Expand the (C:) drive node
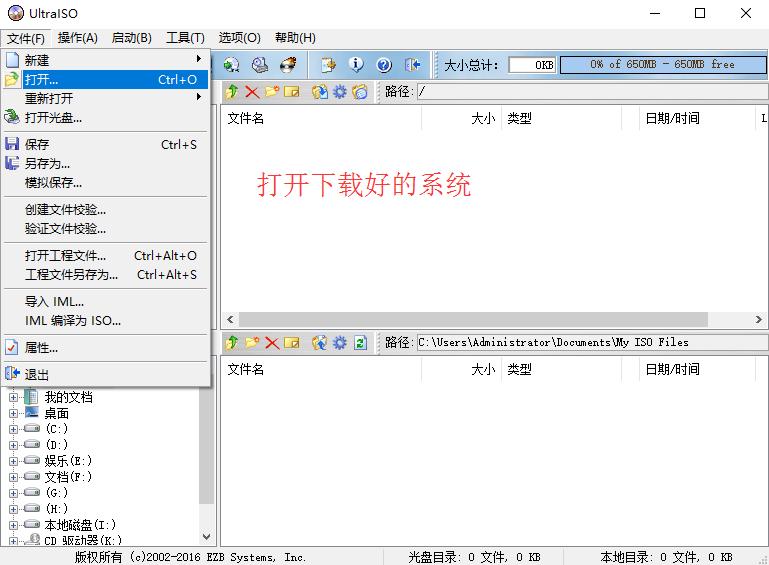Viewport: 769px width, 565px height. (x=14, y=429)
